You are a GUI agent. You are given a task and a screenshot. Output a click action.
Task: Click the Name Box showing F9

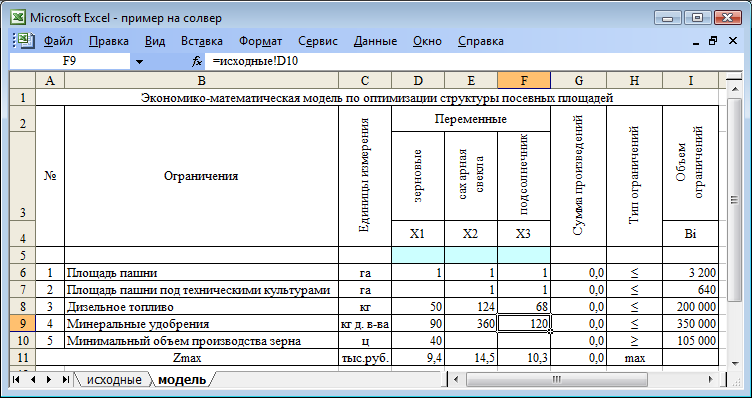pos(70,61)
